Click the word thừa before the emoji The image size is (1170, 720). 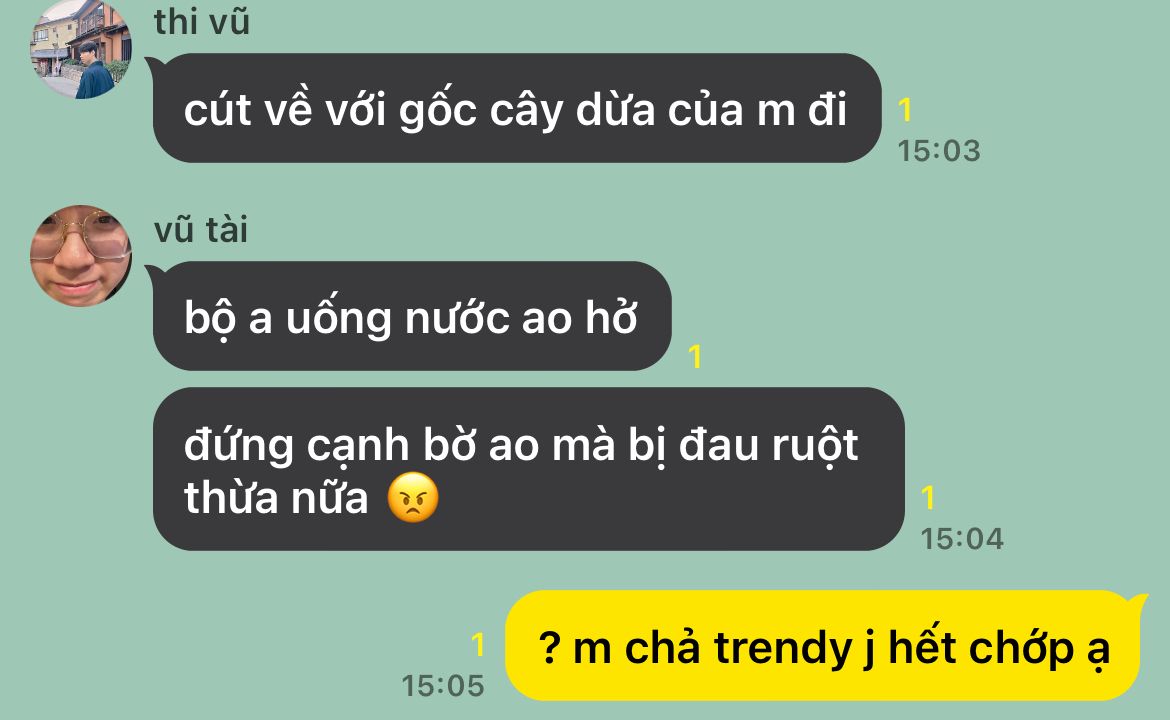[x=232, y=497]
